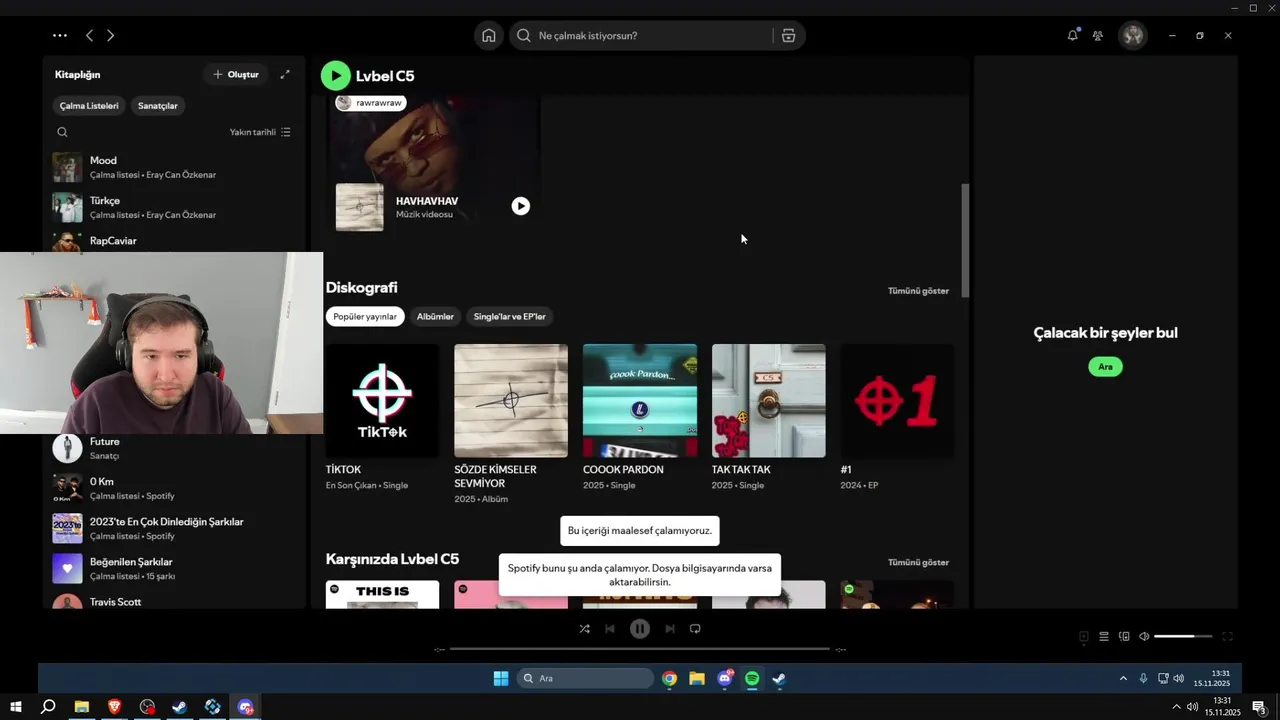Skip to the next track

[x=670, y=629]
